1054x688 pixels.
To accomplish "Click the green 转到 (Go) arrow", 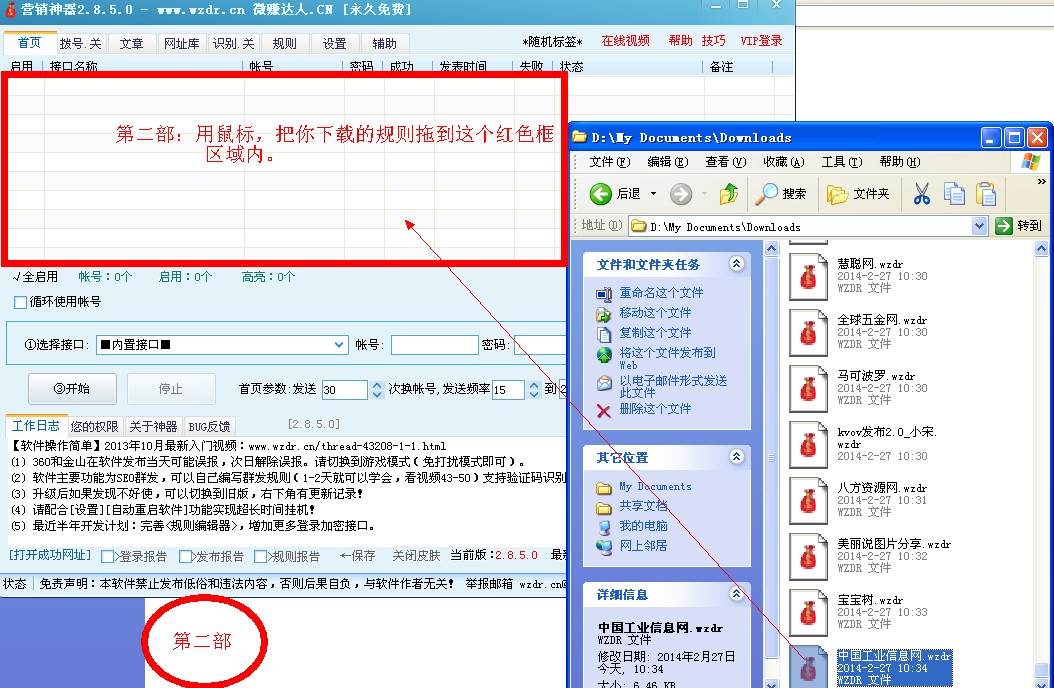I will click(1004, 225).
